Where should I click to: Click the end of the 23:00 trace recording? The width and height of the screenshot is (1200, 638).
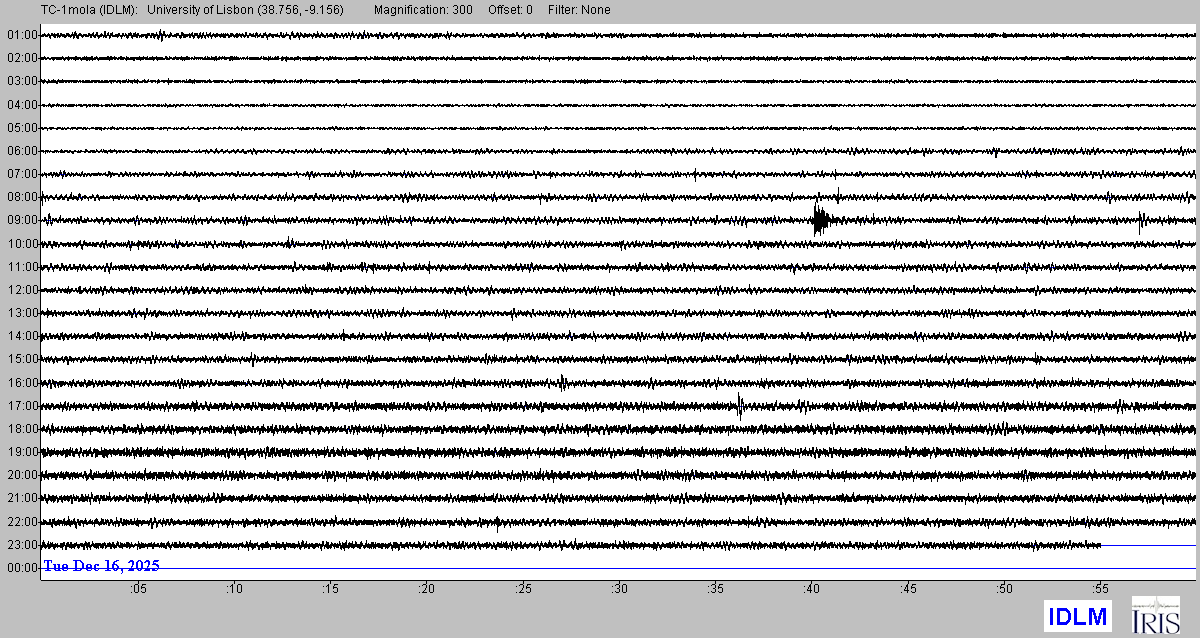[x=1100, y=545]
